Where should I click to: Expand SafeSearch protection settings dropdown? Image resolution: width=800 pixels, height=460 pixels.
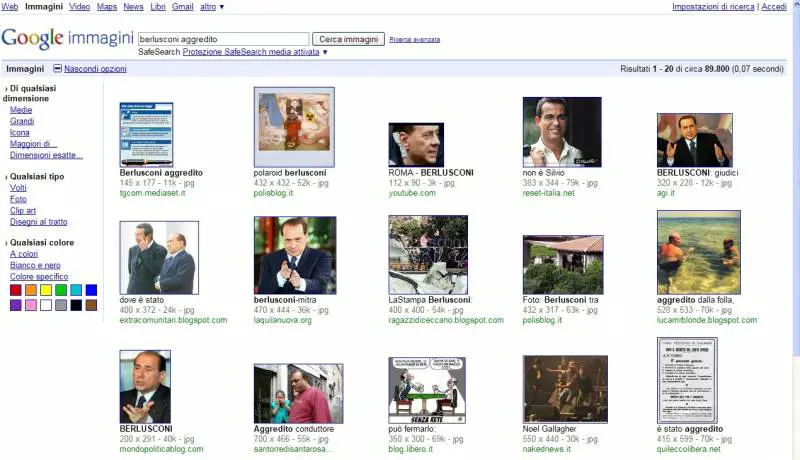324,51
